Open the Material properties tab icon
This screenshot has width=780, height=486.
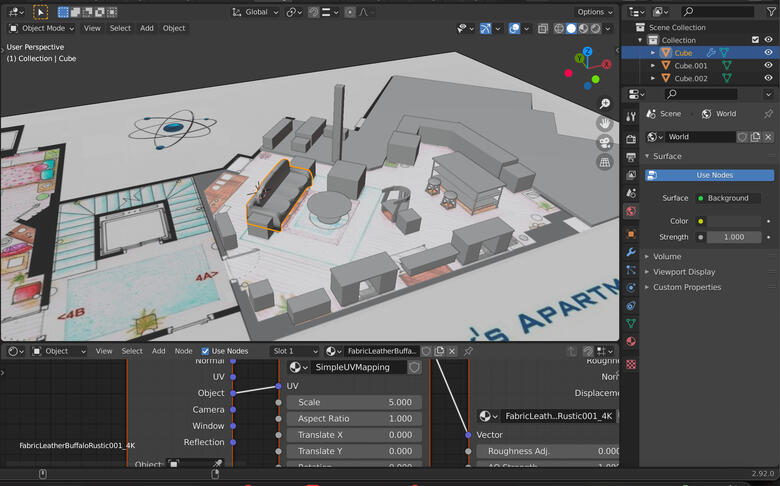coord(631,342)
